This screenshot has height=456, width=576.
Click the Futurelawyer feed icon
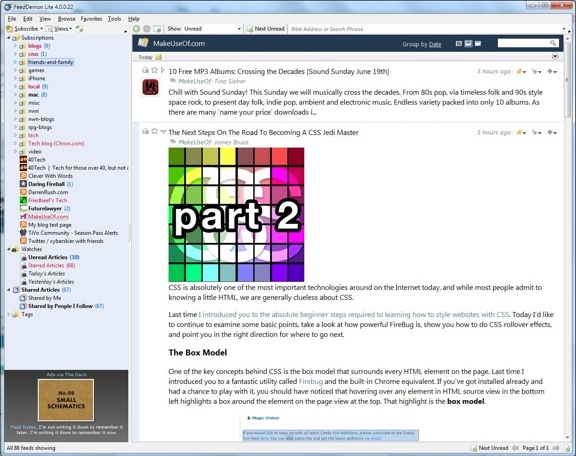[x=23, y=208]
